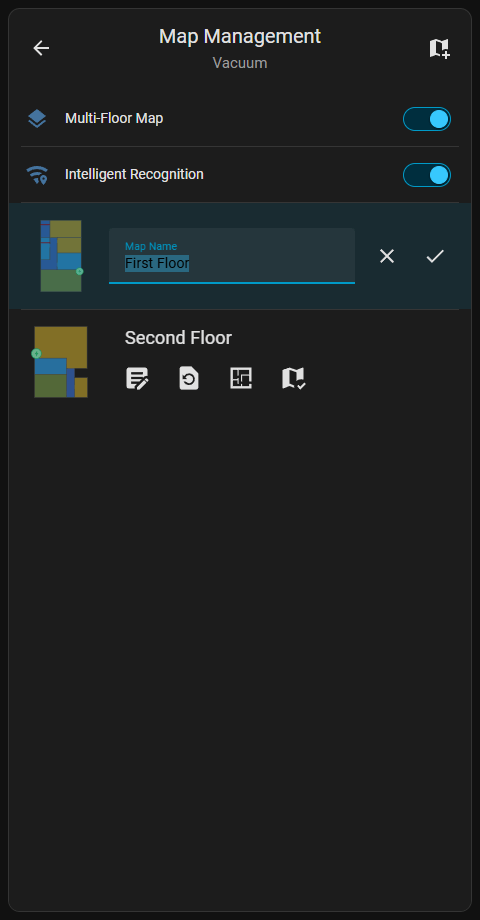Select the Second Floor map via the map-check icon
Image resolution: width=480 pixels, height=920 pixels.
[293, 378]
